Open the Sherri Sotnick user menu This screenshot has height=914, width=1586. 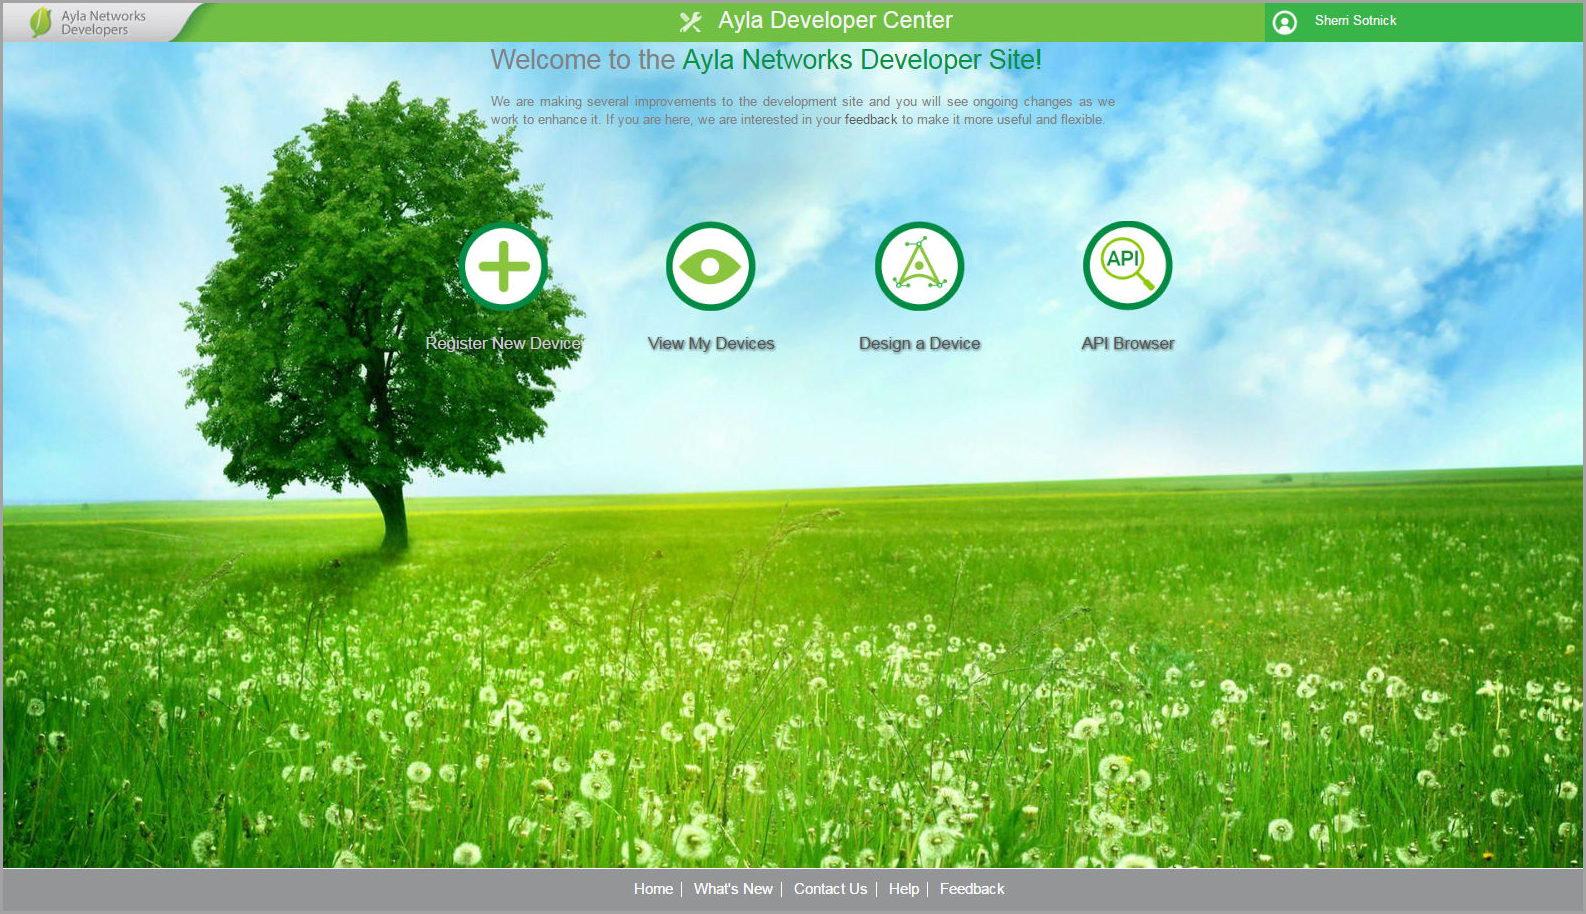pyautogui.click(x=1355, y=21)
